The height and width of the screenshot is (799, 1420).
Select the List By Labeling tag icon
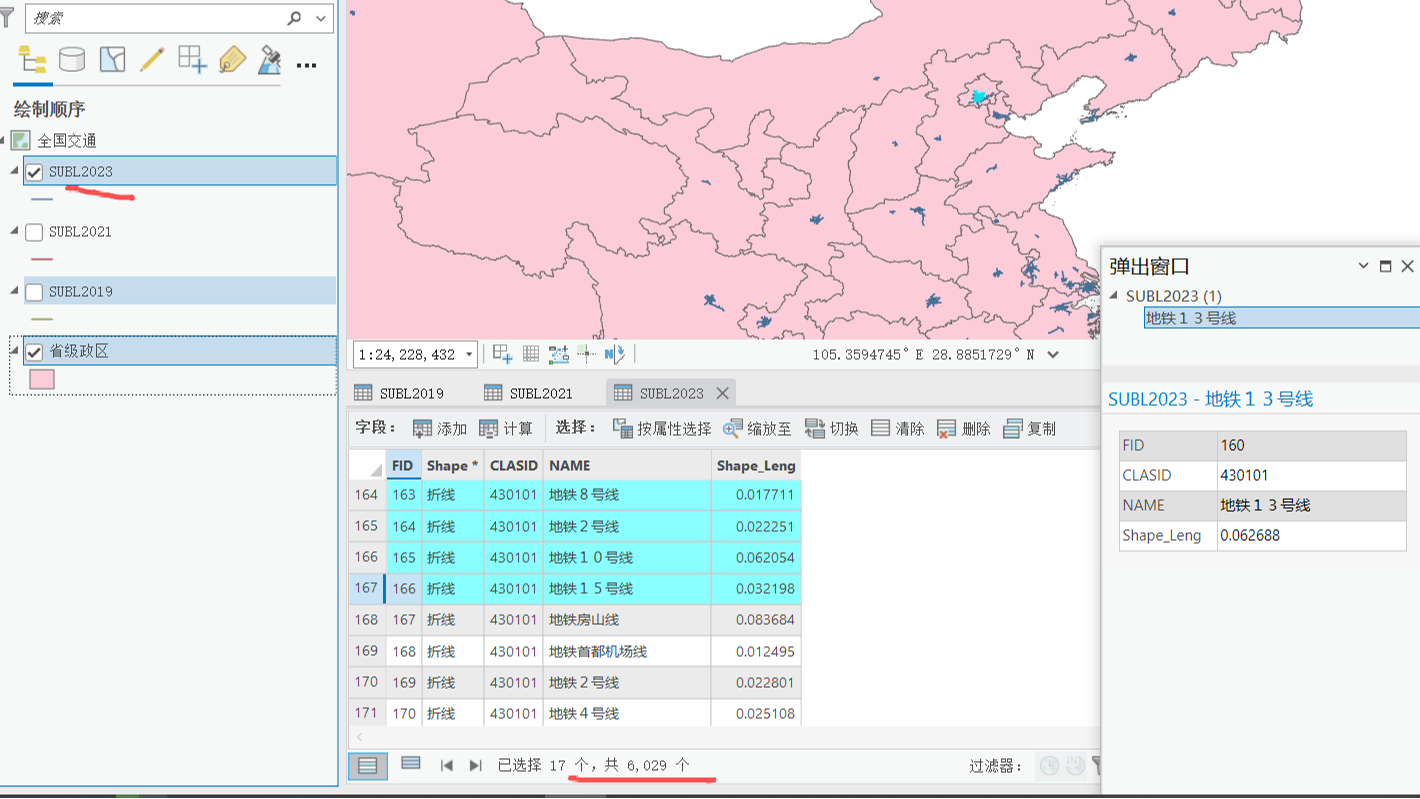coord(232,60)
